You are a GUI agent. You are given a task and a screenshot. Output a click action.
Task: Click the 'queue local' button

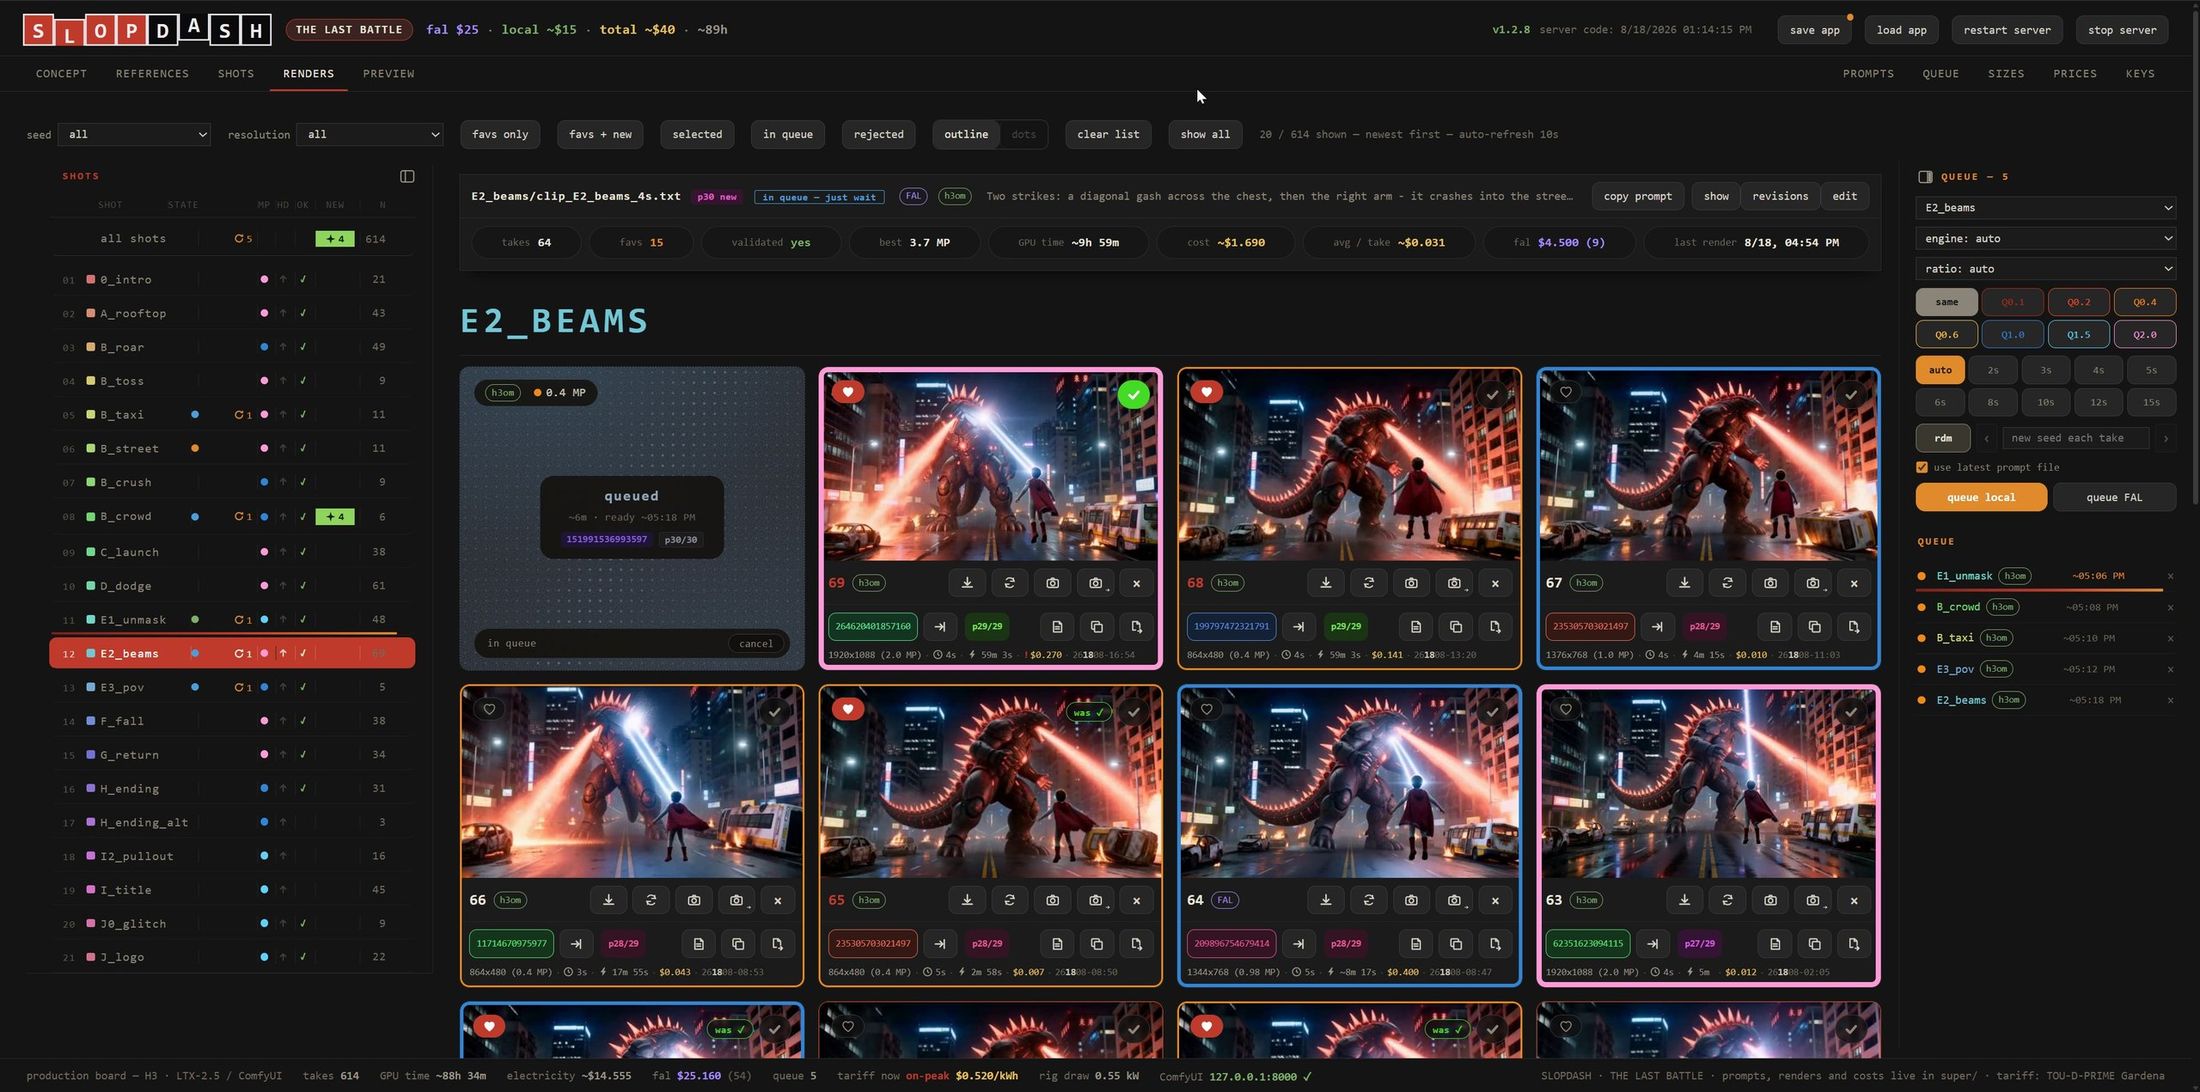(1981, 497)
